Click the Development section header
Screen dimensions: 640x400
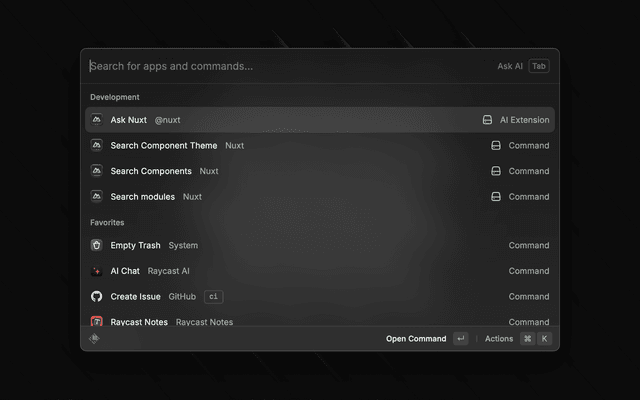[x=115, y=97]
